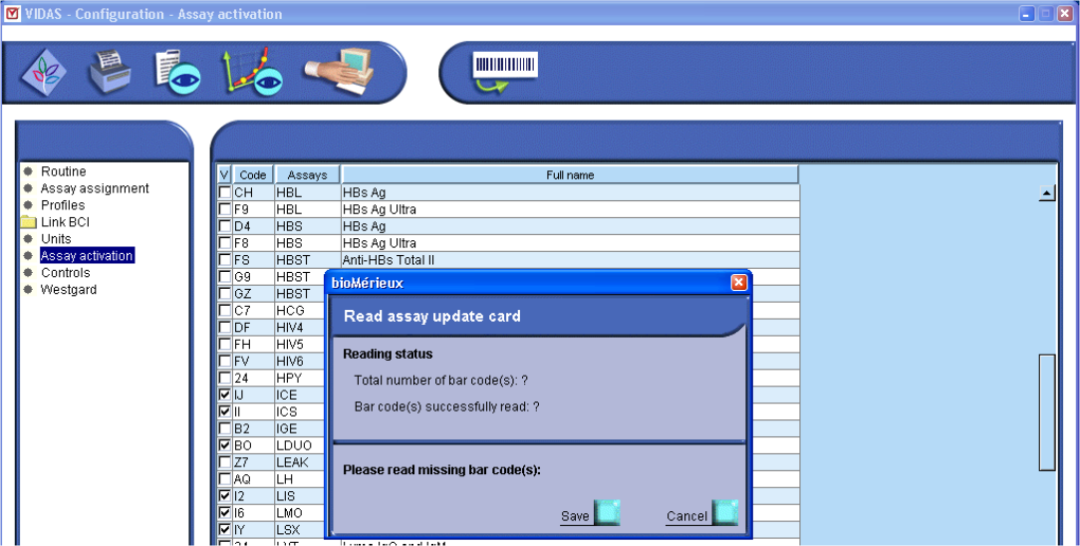Click the vertical scrollbar thumb

(x=1047, y=411)
